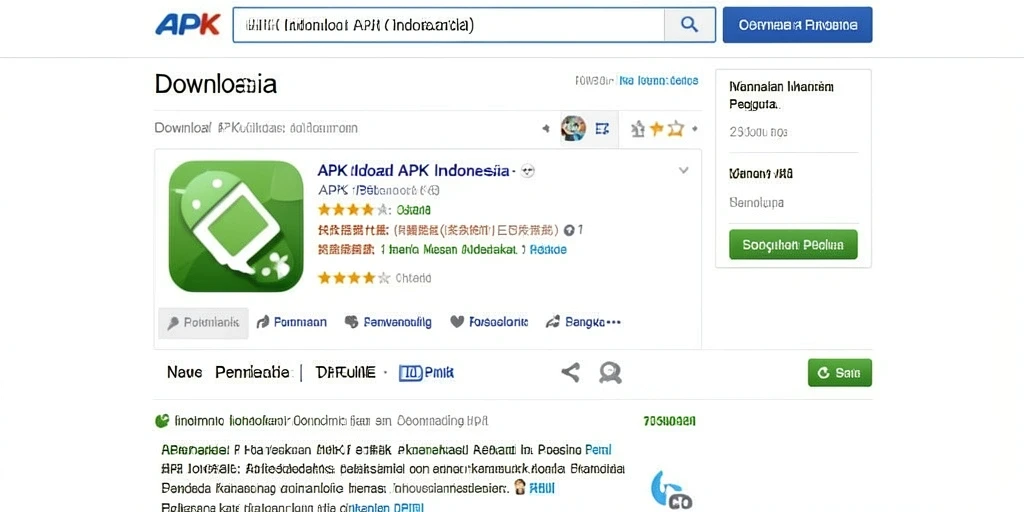Viewport: 1024px width, 512px height.
Task: Follow the blue 'RBUI' link after person icon
Action: [x=542, y=488]
